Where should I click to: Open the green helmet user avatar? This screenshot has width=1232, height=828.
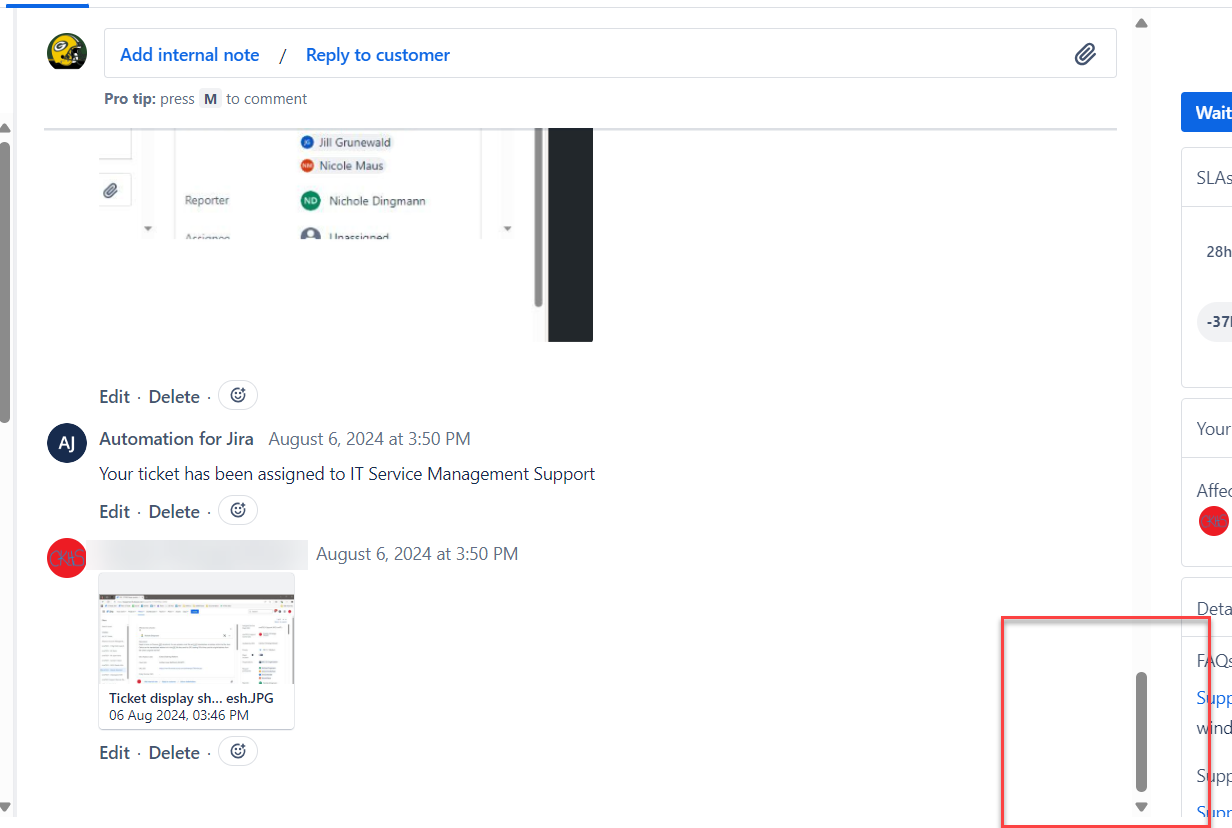click(x=67, y=51)
